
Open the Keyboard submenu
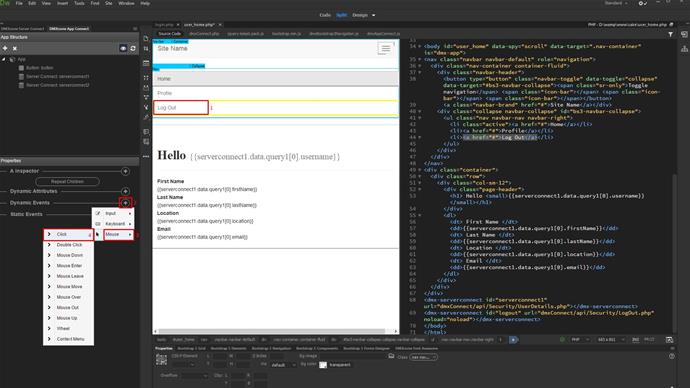coord(113,224)
